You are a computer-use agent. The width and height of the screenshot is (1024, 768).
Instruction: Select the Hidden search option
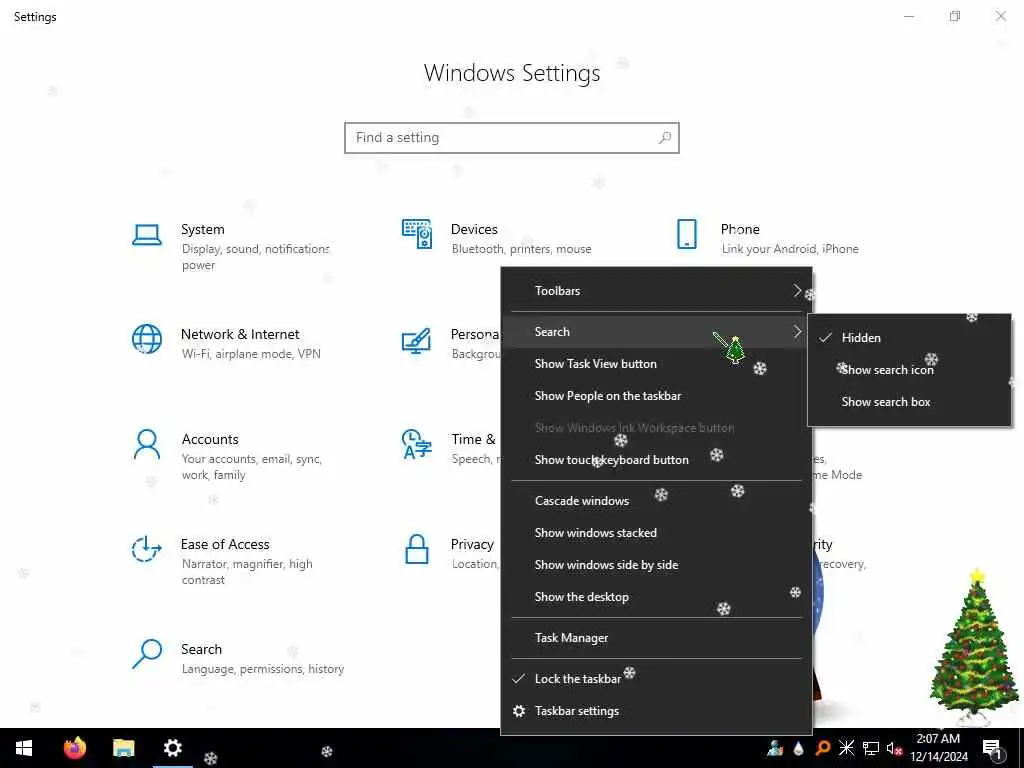pos(909,338)
